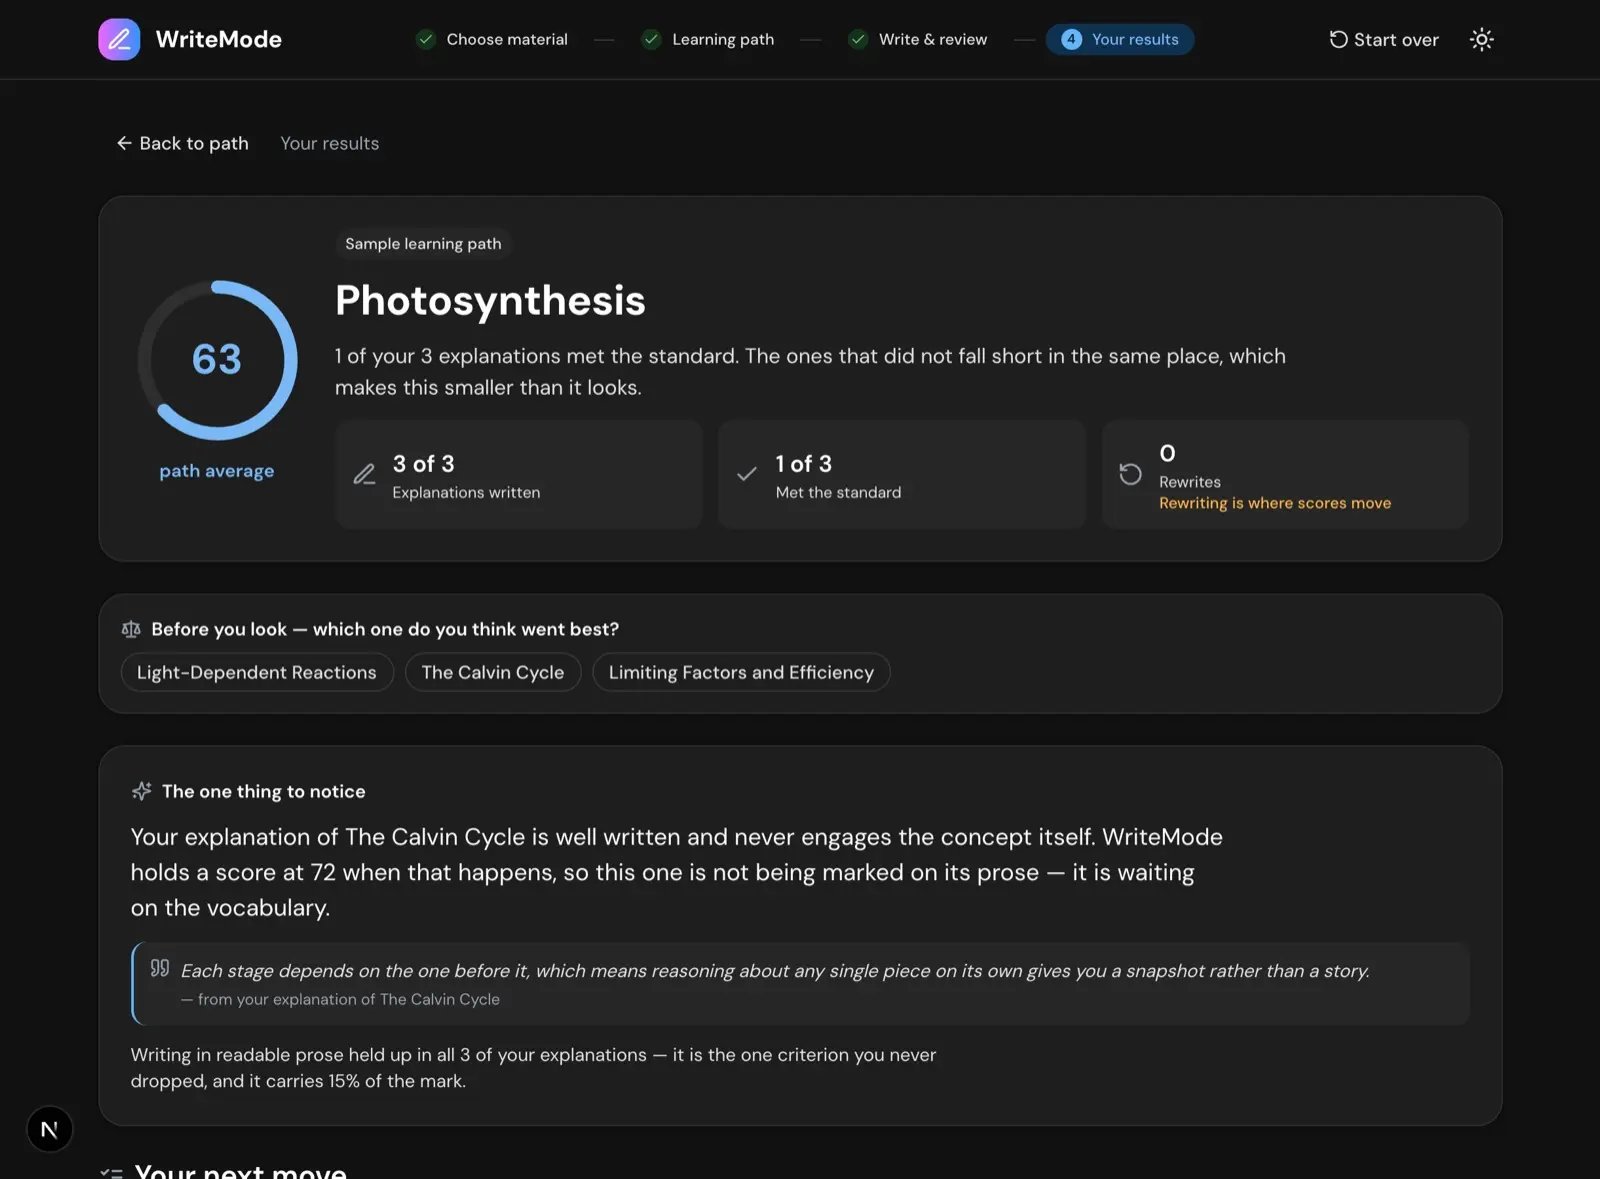
Task: Click the sparkle icon beside The one thing to notice
Action: tap(142, 791)
